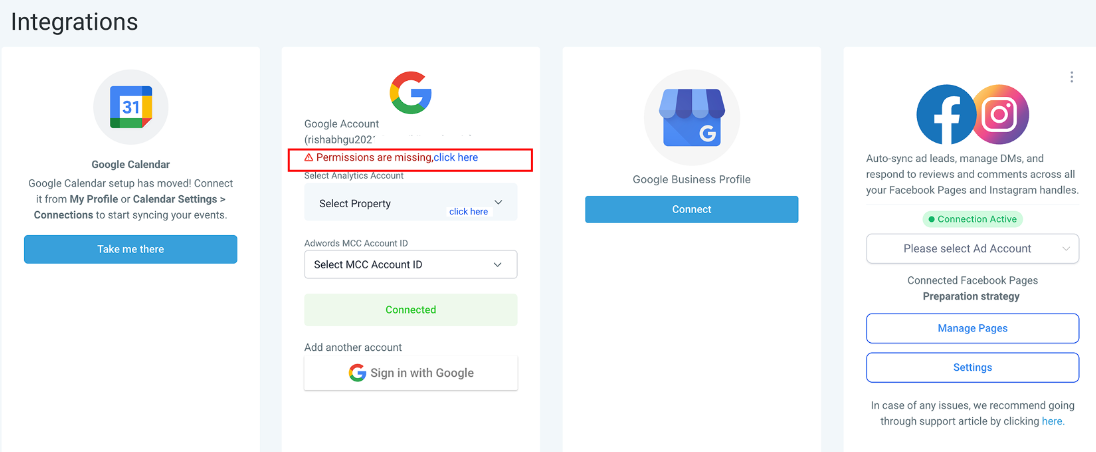1096x452 pixels.
Task: Click the Instagram logo icon
Action: tap(1000, 114)
